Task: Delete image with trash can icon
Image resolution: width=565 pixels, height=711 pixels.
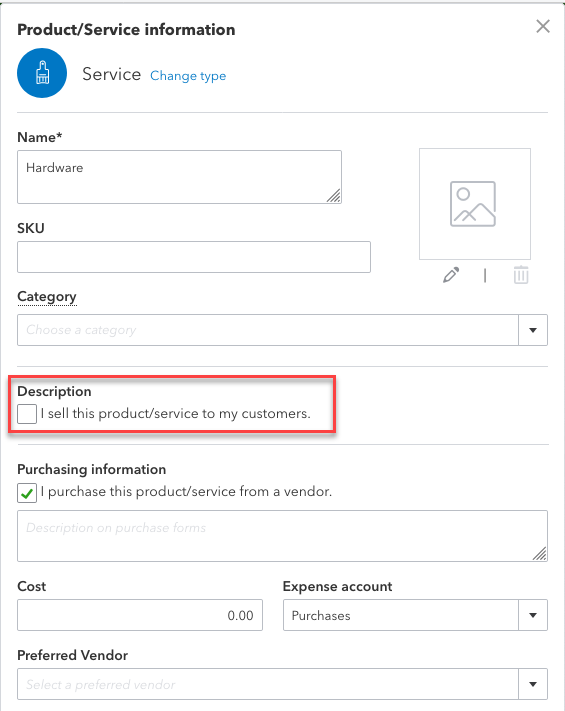Action: click(521, 275)
